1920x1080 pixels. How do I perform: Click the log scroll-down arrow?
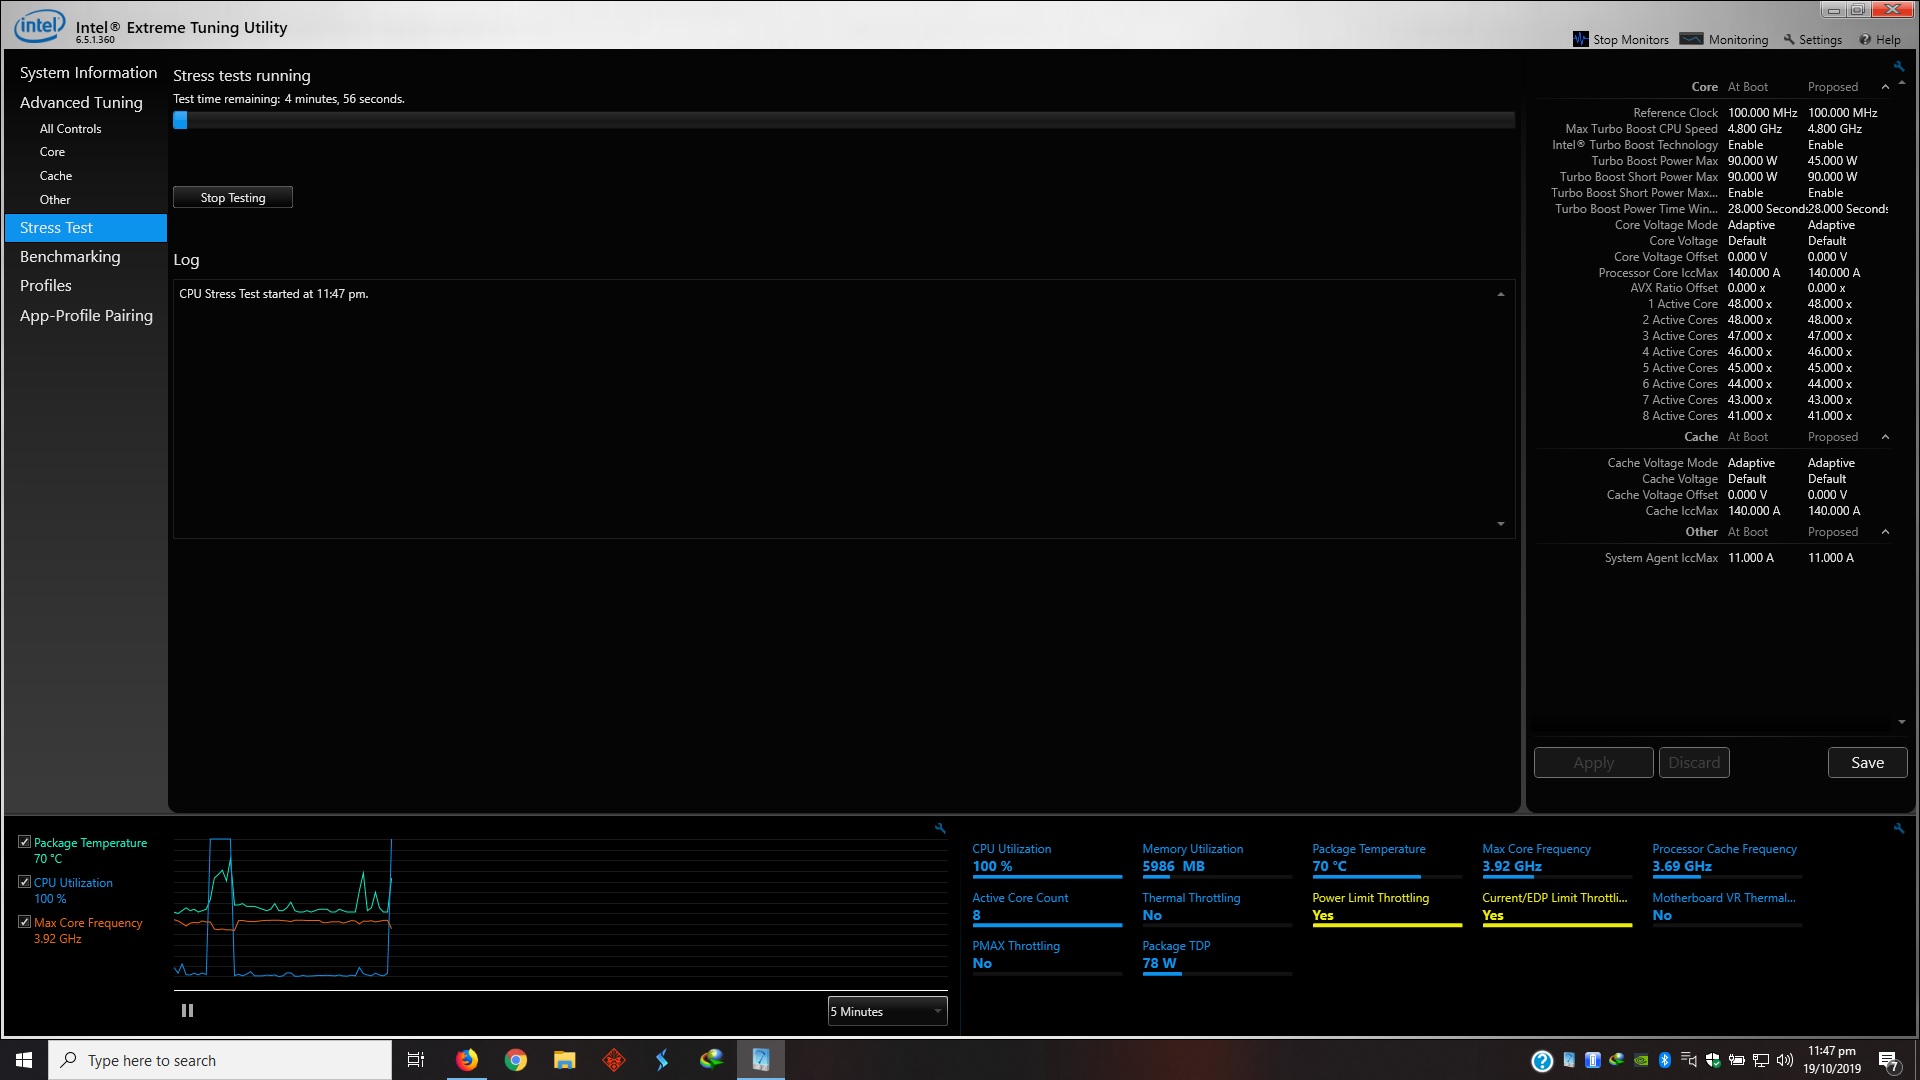(1500, 524)
